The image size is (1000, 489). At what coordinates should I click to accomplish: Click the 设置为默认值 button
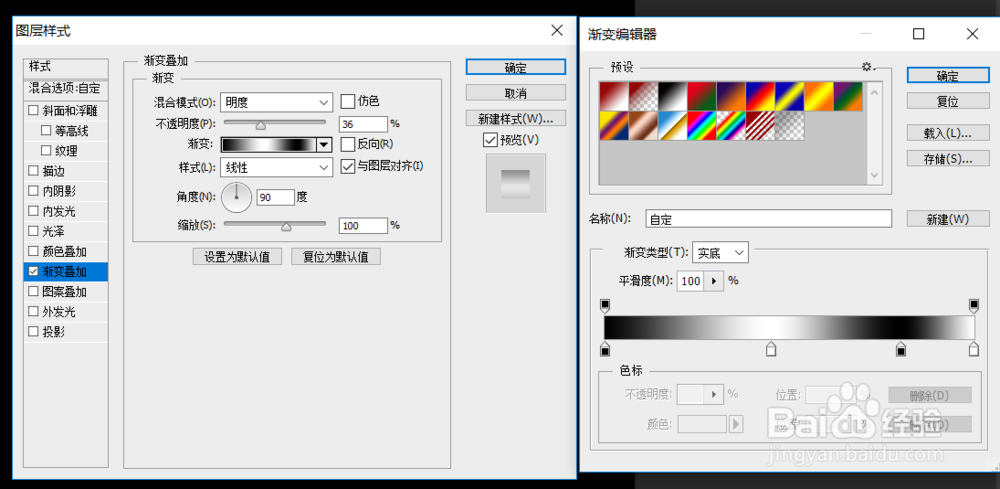click(x=237, y=256)
